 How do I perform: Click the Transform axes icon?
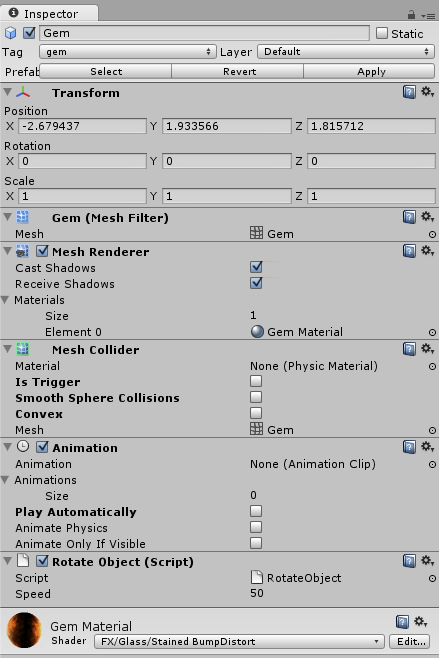coord(23,92)
